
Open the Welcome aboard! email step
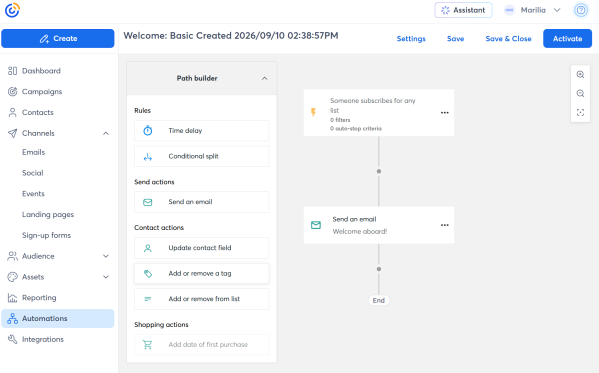click(x=379, y=225)
